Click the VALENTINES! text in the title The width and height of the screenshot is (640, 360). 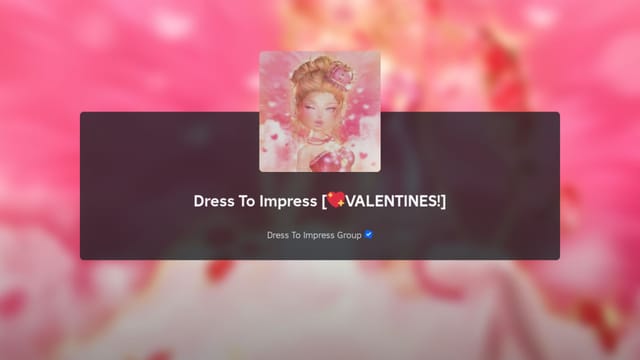393,201
